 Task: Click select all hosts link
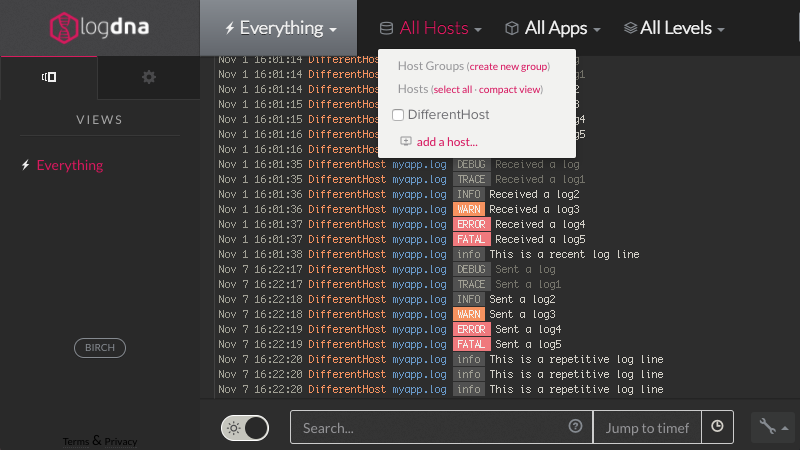coord(453,89)
